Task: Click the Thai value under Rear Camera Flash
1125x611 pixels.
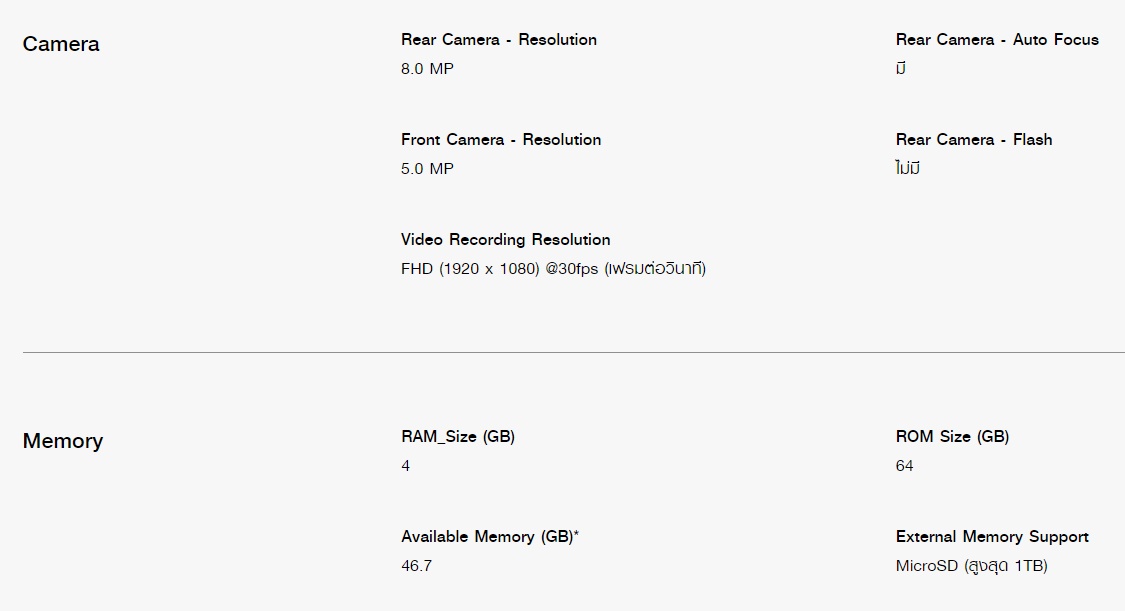Action: pyautogui.click(x=908, y=169)
